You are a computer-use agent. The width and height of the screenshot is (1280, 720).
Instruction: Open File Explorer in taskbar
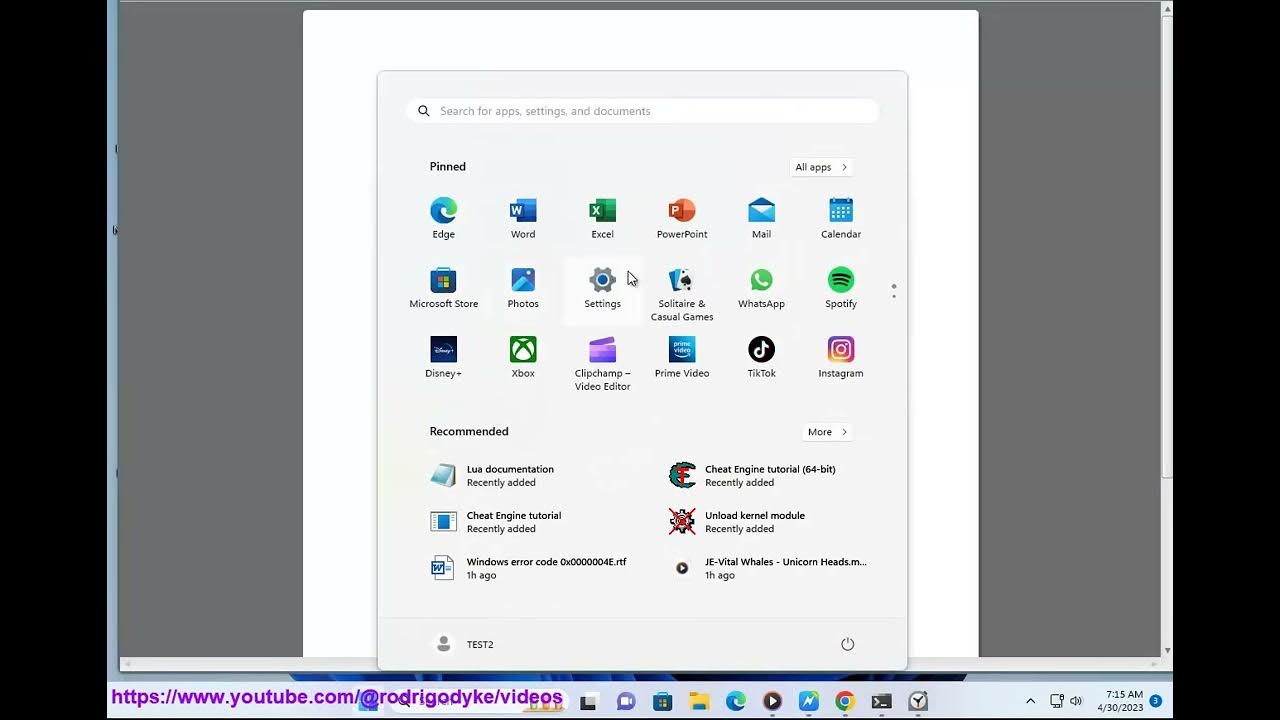click(x=699, y=702)
